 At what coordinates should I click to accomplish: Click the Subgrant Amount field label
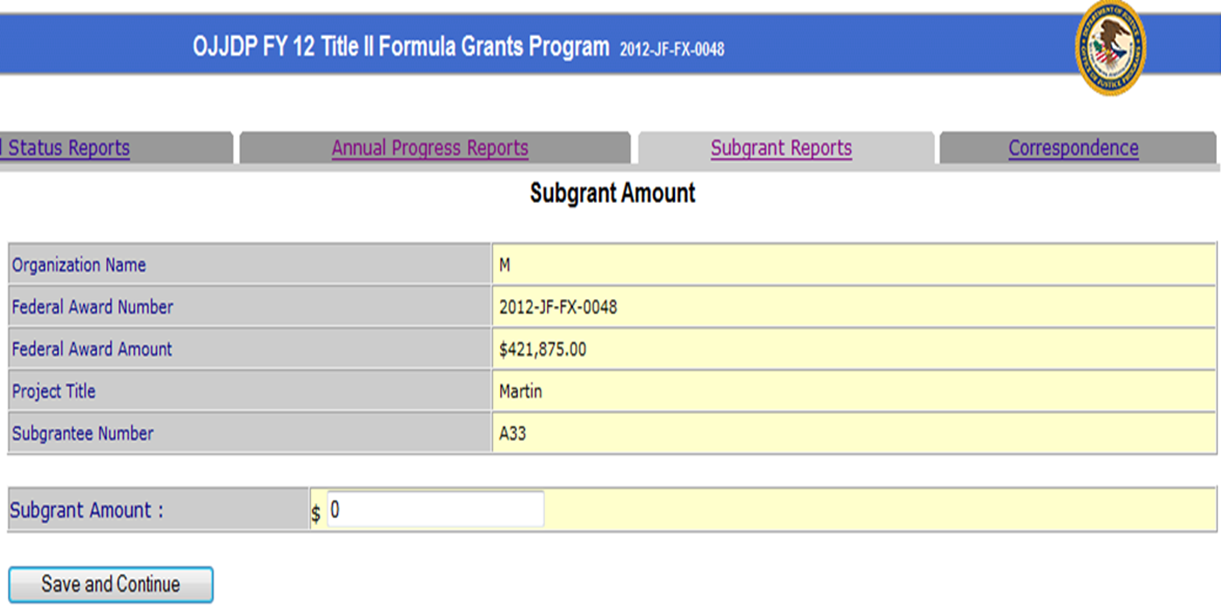click(86, 510)
